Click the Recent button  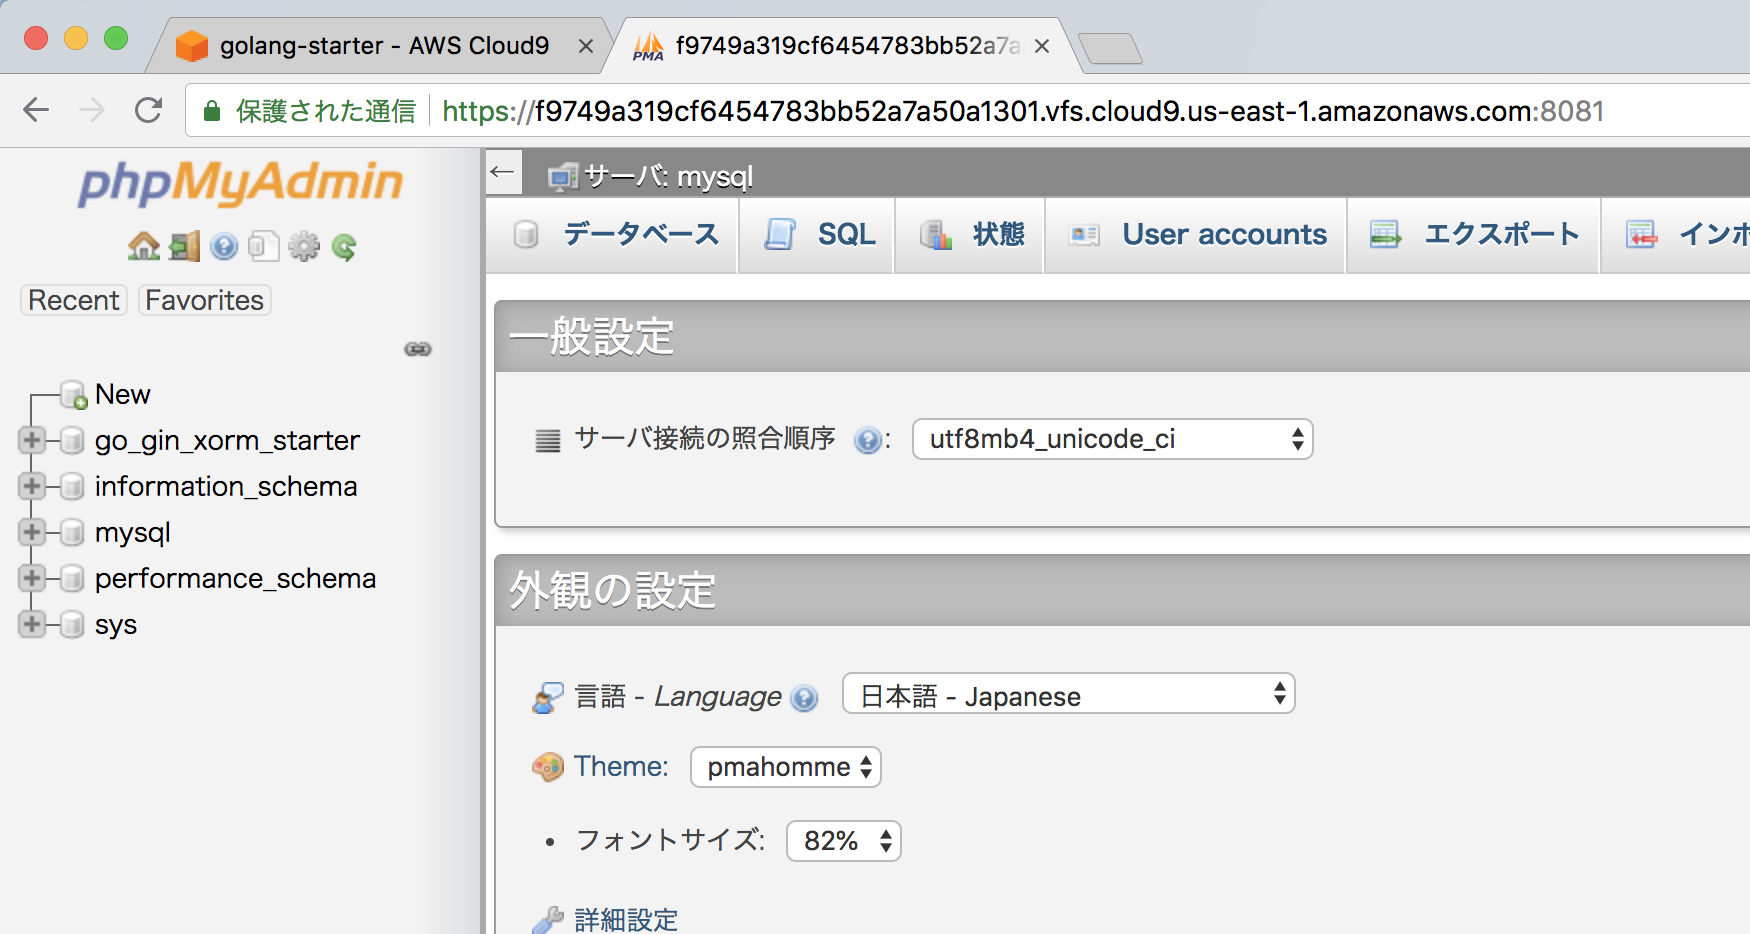(74, 300)
